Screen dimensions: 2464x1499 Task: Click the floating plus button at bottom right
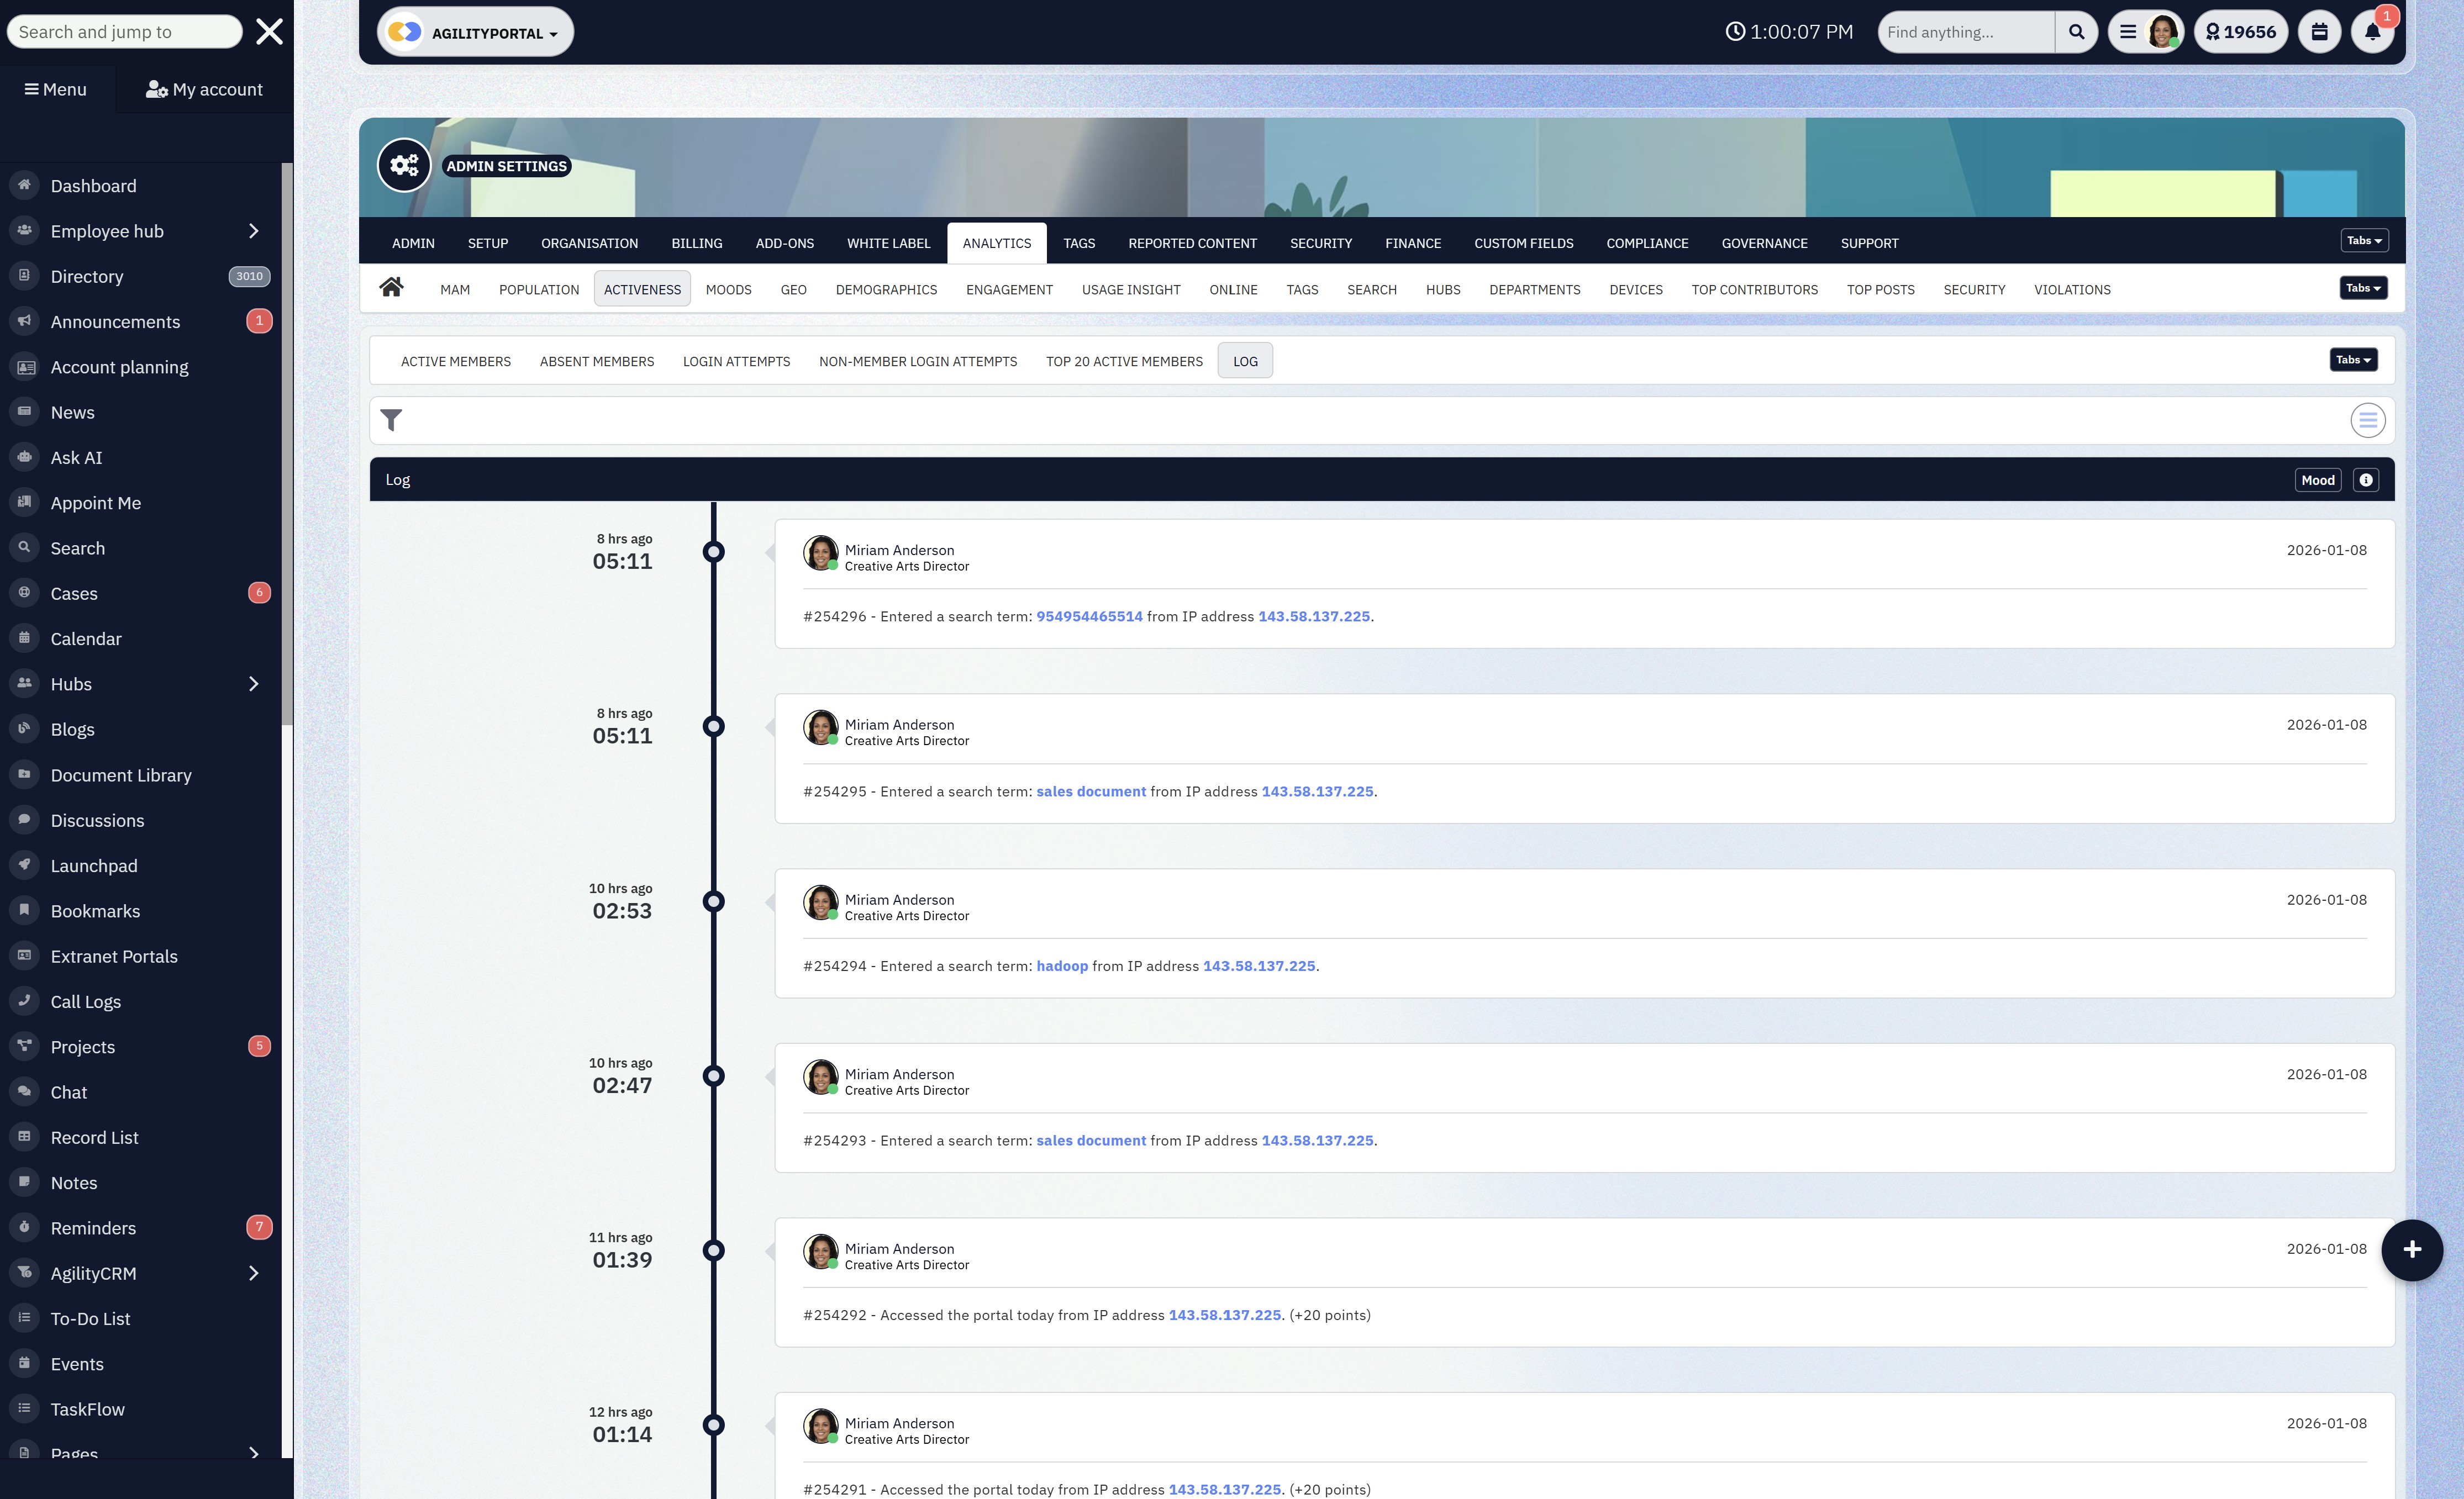pos(2412,1250)
